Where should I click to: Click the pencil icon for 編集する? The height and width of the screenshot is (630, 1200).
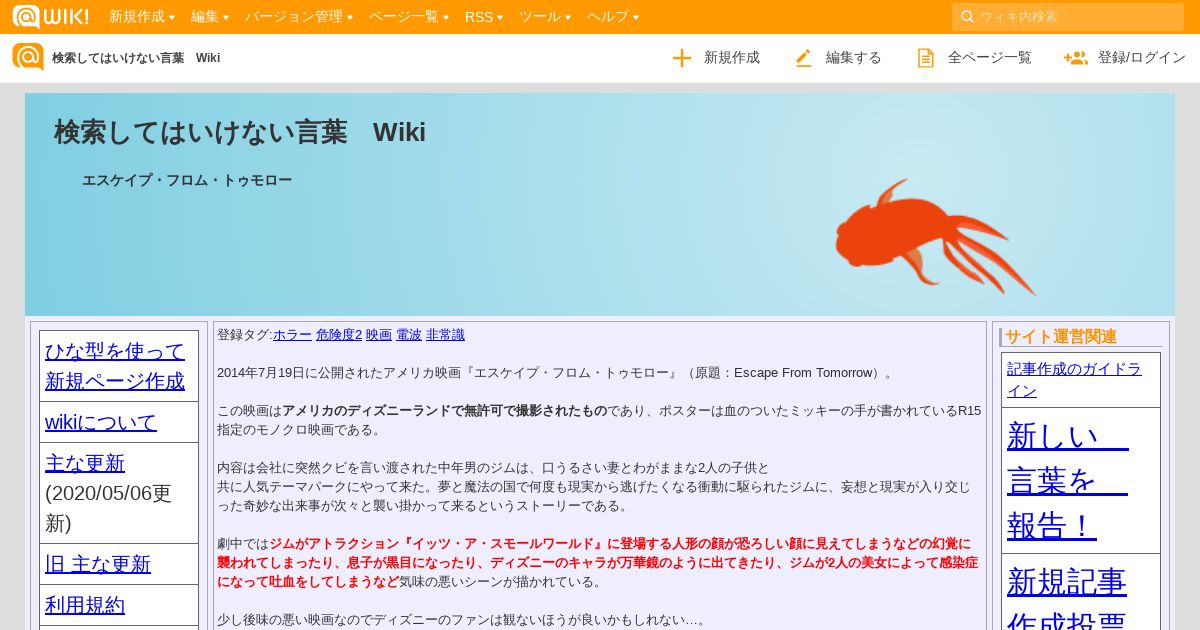point(804,58)
